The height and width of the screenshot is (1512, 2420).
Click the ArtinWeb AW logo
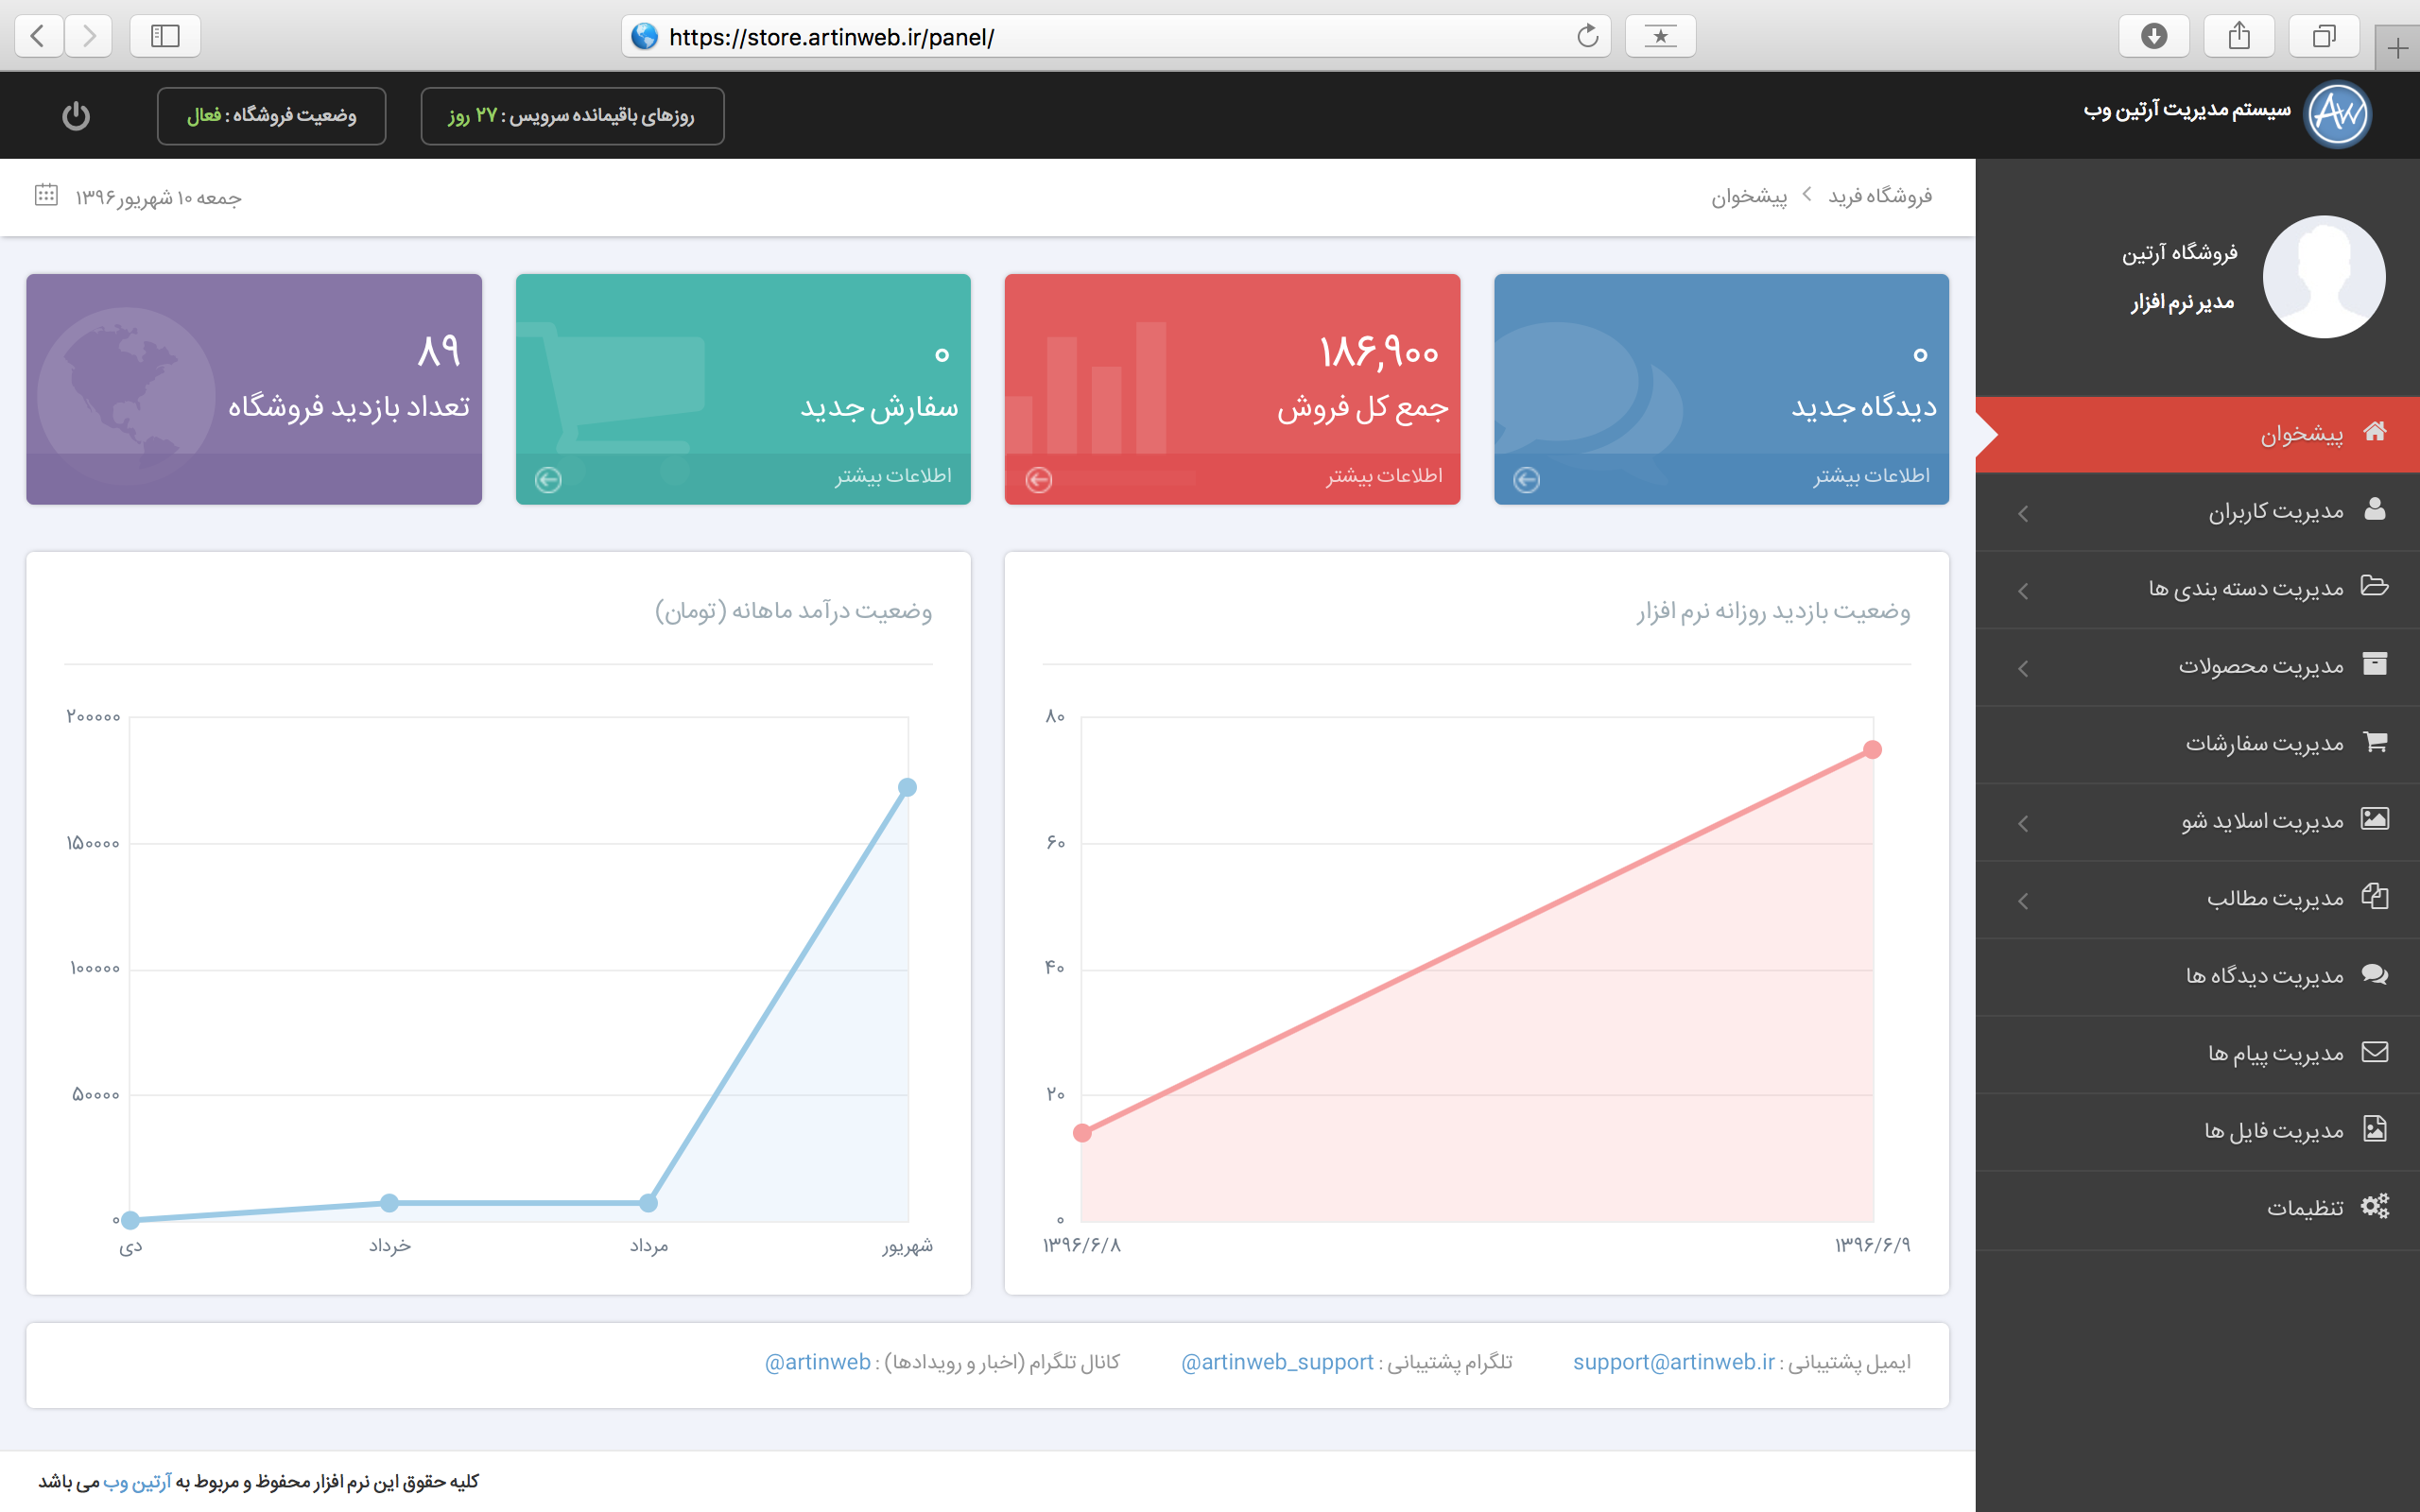point(2338,114)
